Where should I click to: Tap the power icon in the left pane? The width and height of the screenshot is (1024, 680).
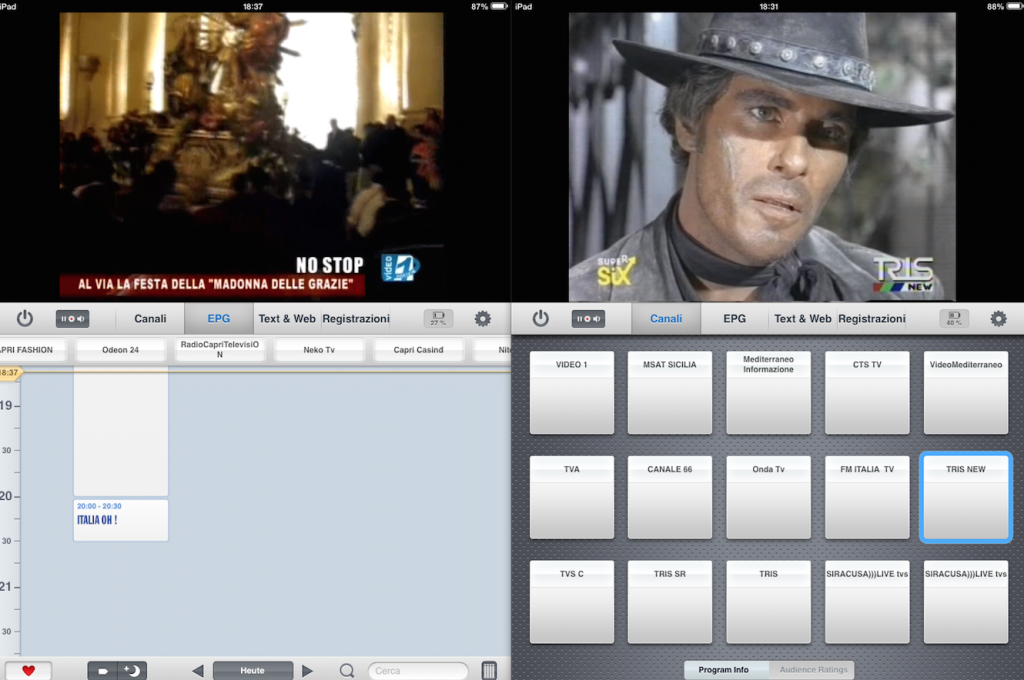click(x=25, y=319)
